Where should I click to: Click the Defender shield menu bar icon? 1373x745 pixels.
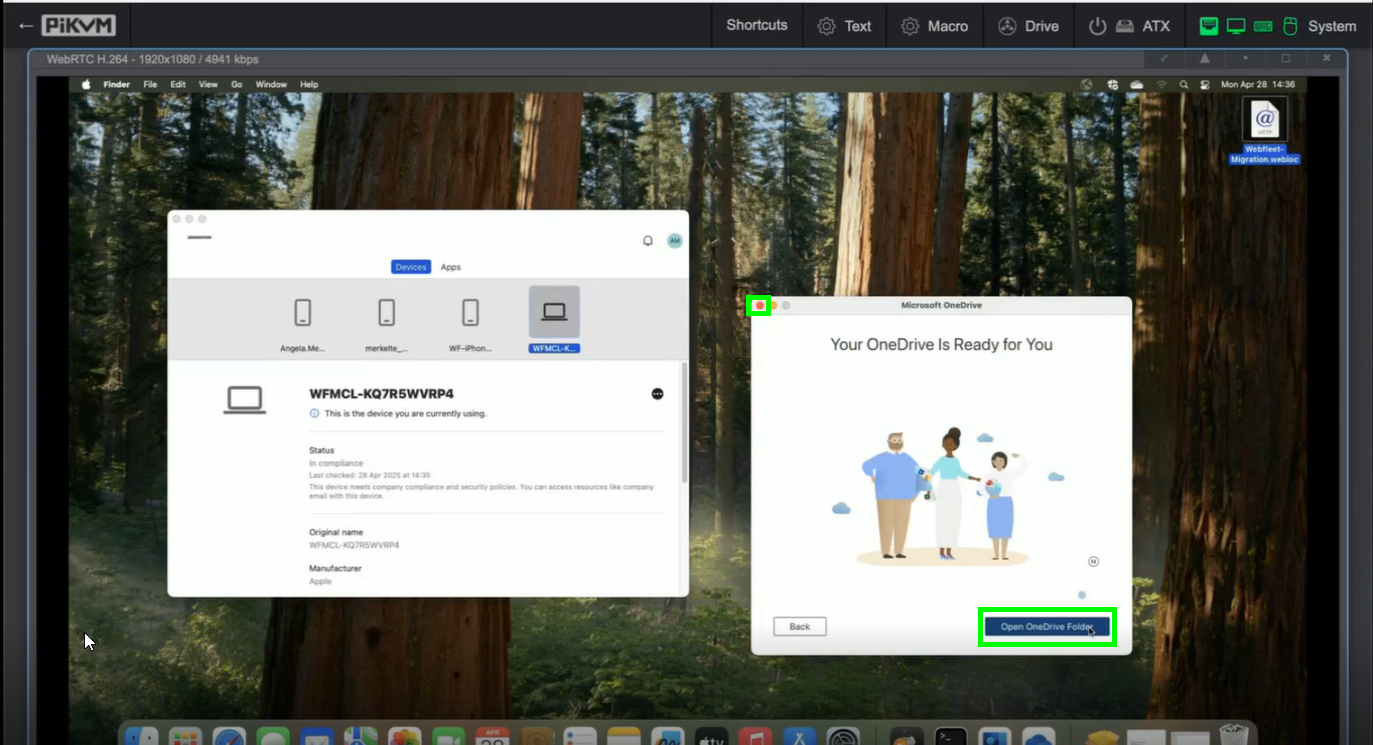1112,85
